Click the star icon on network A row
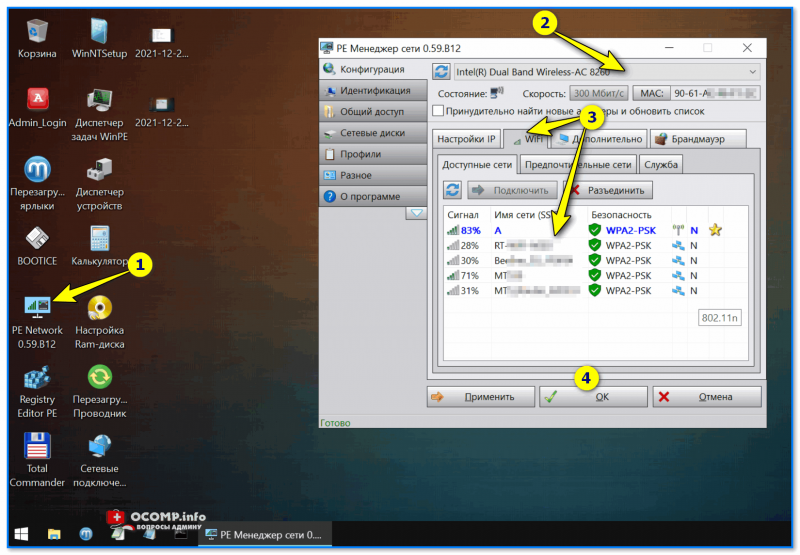The height and width of the screenshot is (555, 800). (x=715, y=230)
